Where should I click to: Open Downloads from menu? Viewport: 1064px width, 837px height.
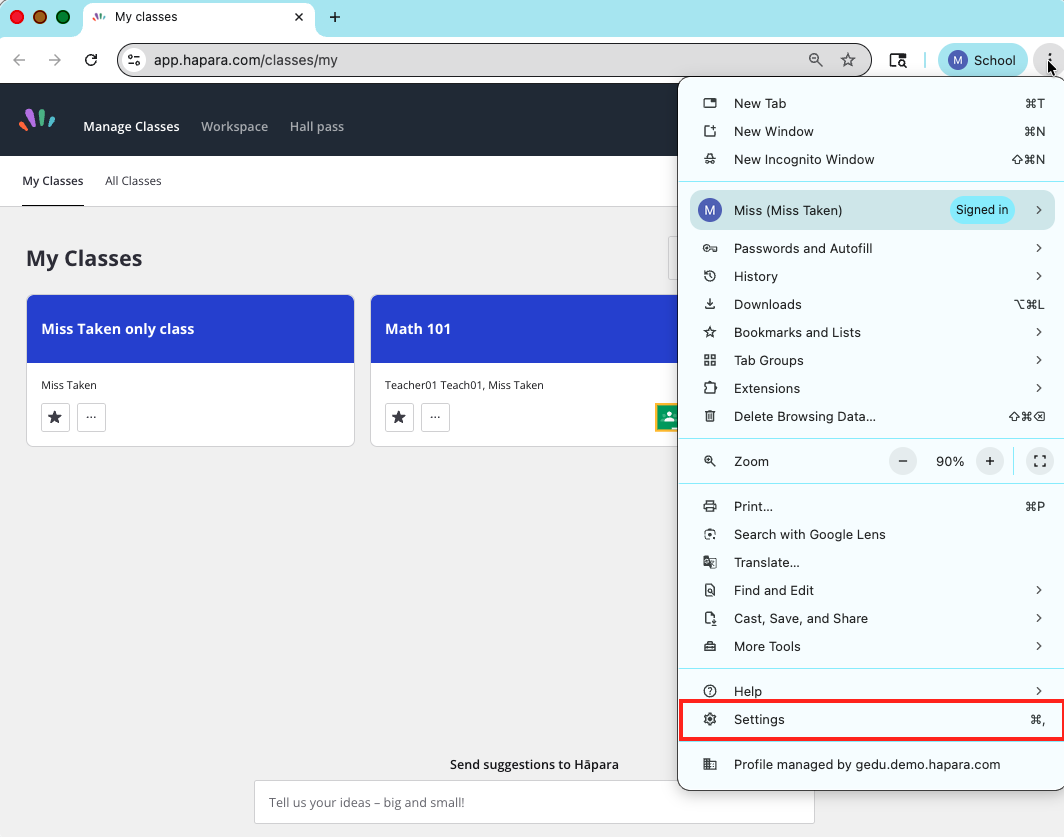point(871,305)
